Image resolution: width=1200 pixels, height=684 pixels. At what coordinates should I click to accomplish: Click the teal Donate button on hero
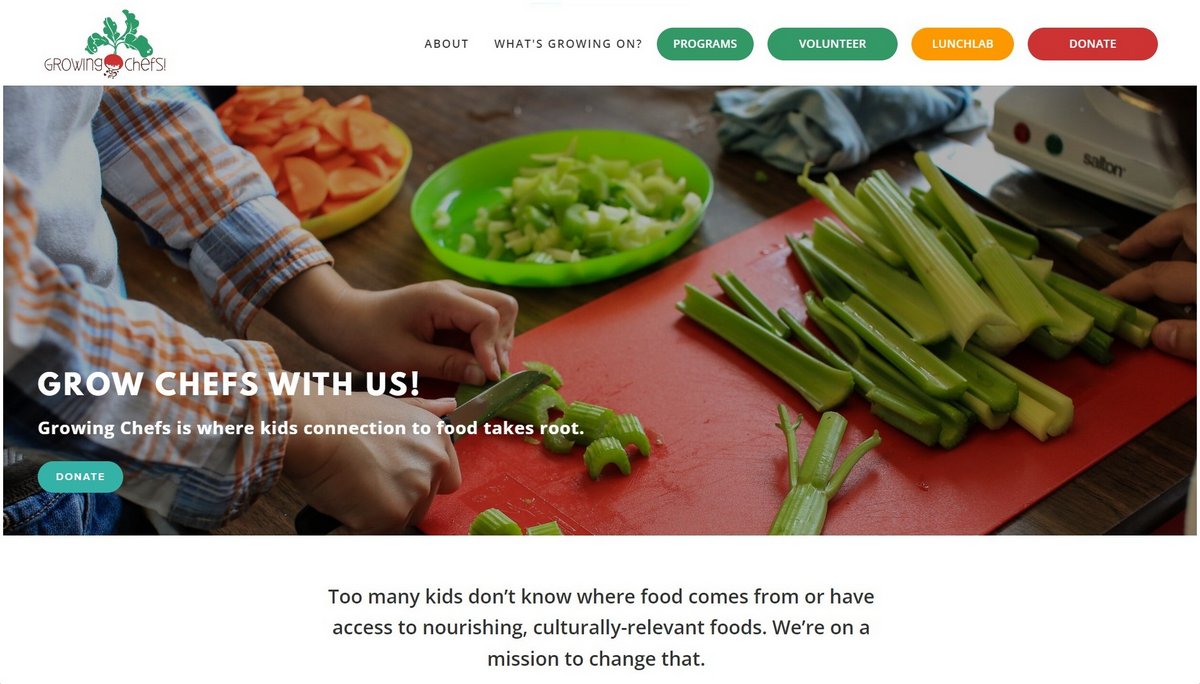point(80,477)
